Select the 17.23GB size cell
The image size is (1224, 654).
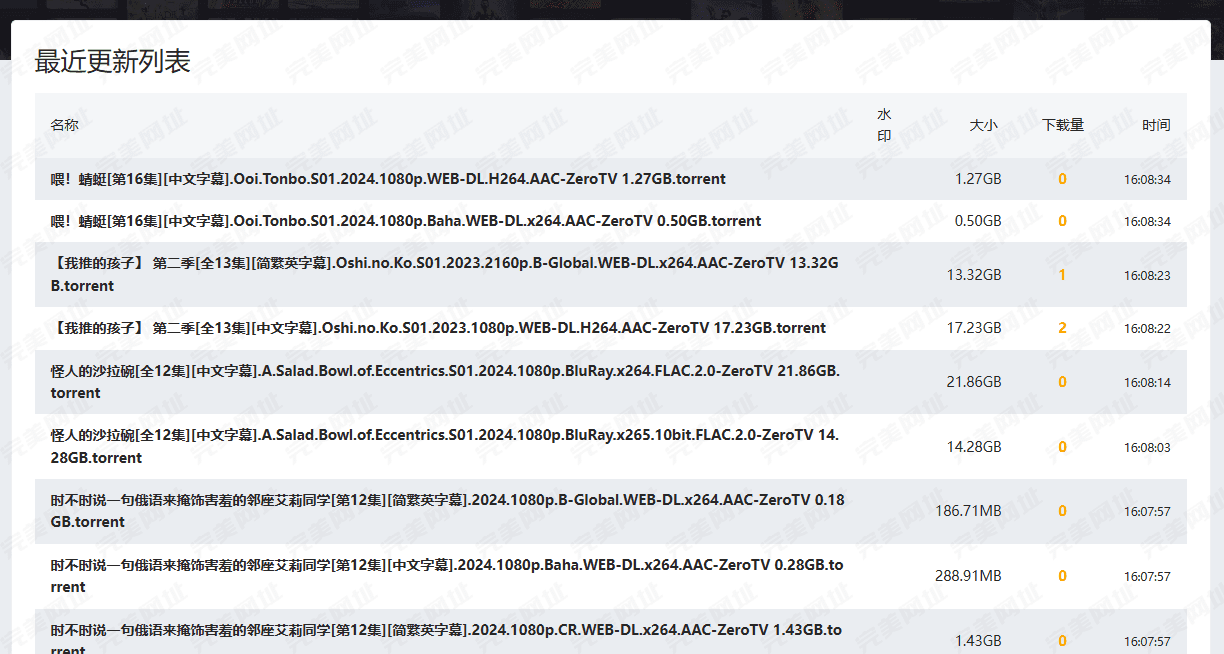pos(974,328)
